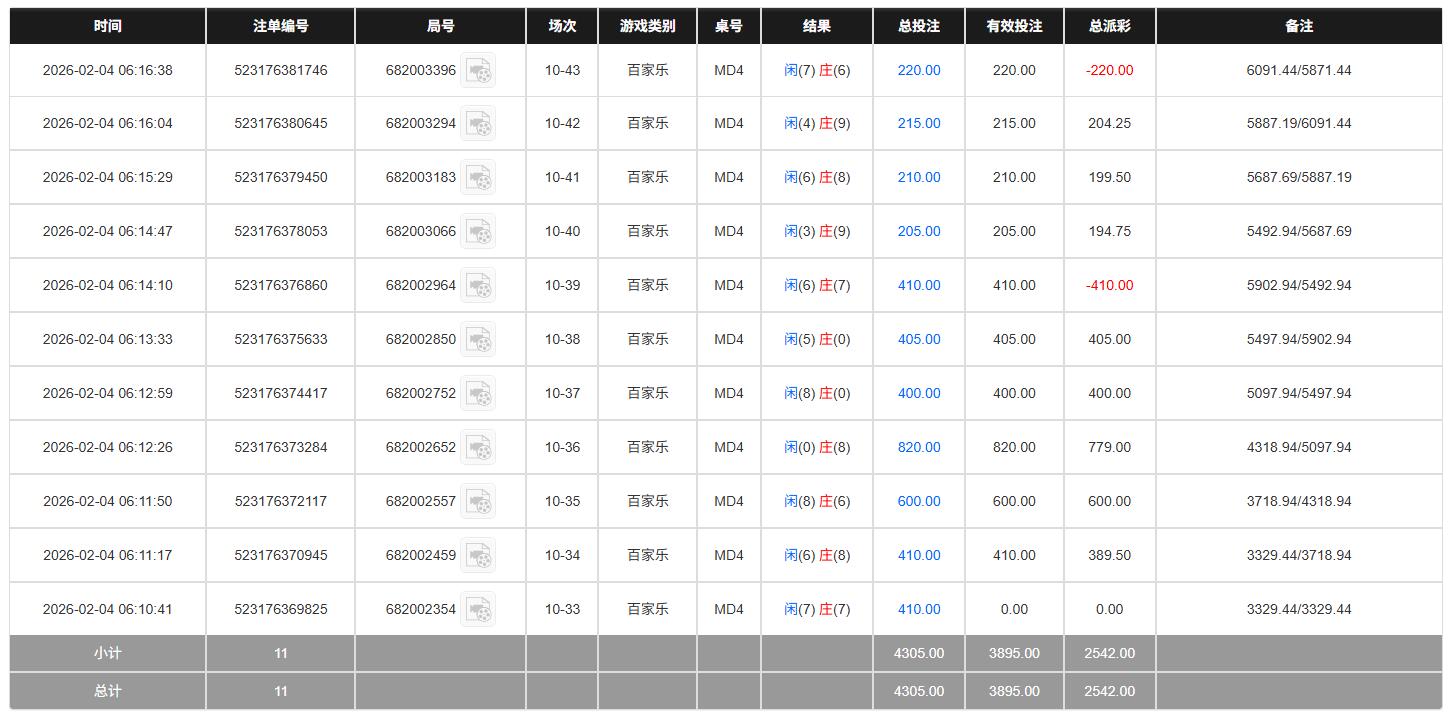
Task: Click the blue 820.00 bet amount
Action: [x=919, y=448]
